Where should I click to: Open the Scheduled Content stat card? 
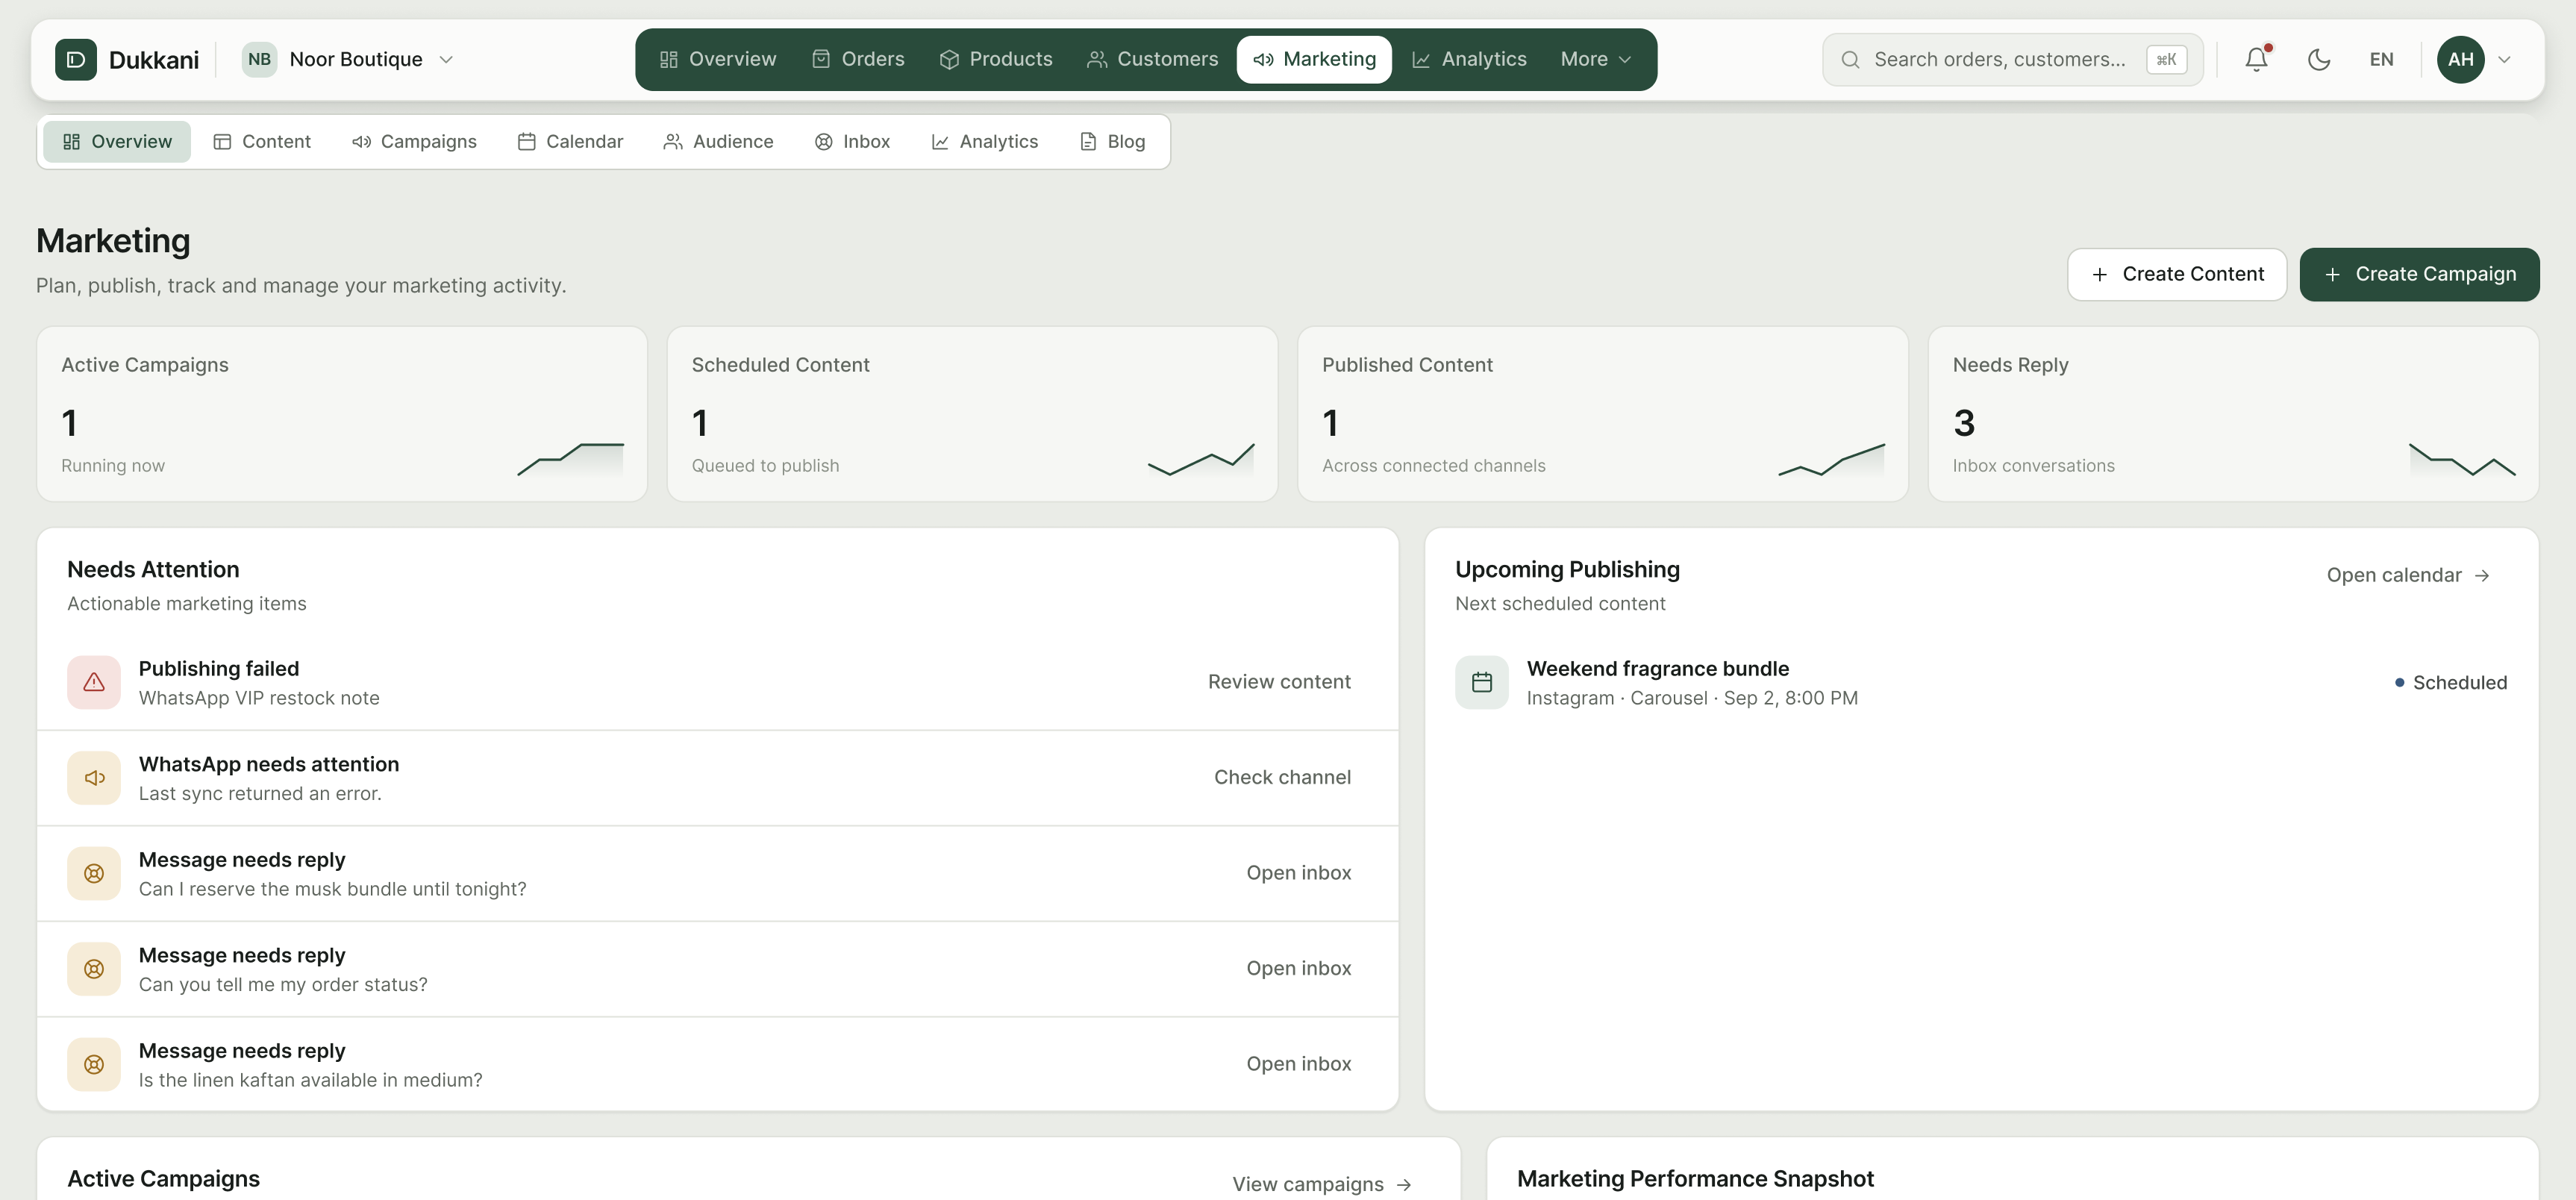pos(972,414)
